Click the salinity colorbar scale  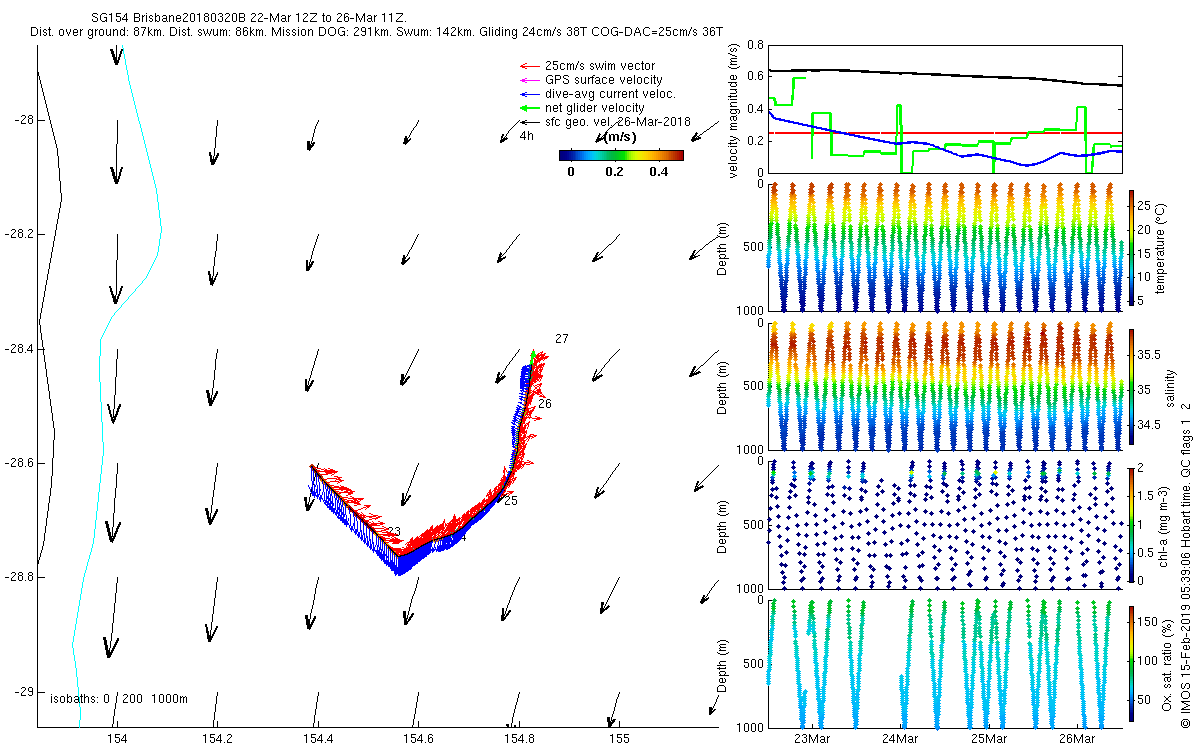tap(1132, 385)
